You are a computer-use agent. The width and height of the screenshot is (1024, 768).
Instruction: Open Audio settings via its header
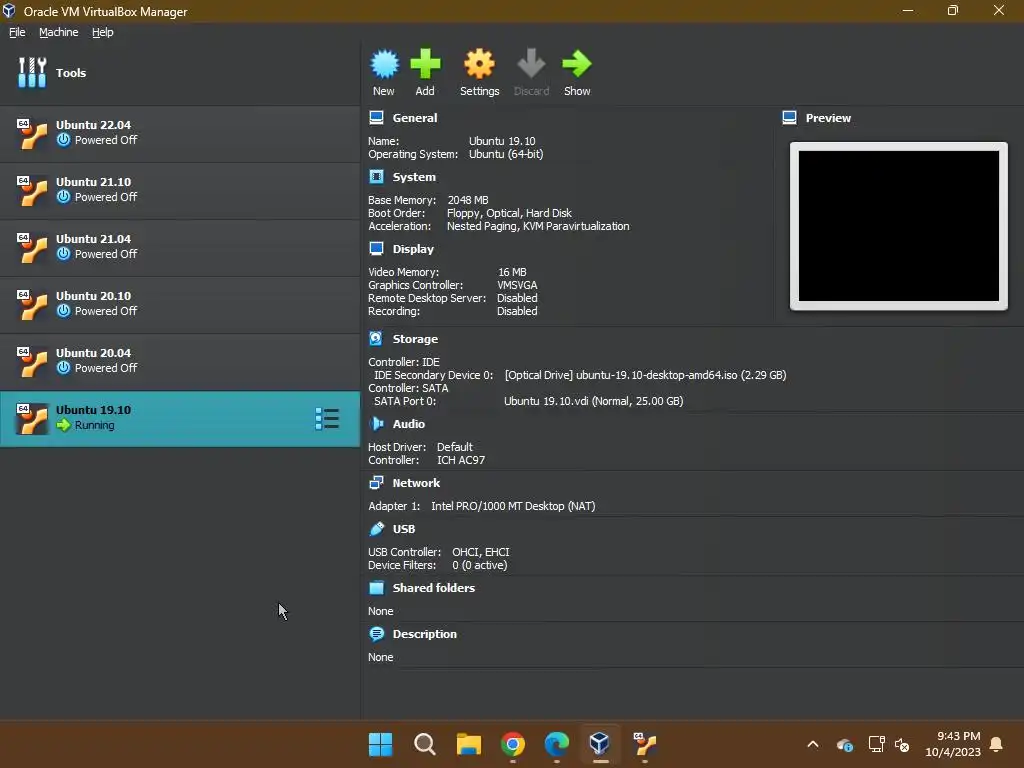[409, 424]
